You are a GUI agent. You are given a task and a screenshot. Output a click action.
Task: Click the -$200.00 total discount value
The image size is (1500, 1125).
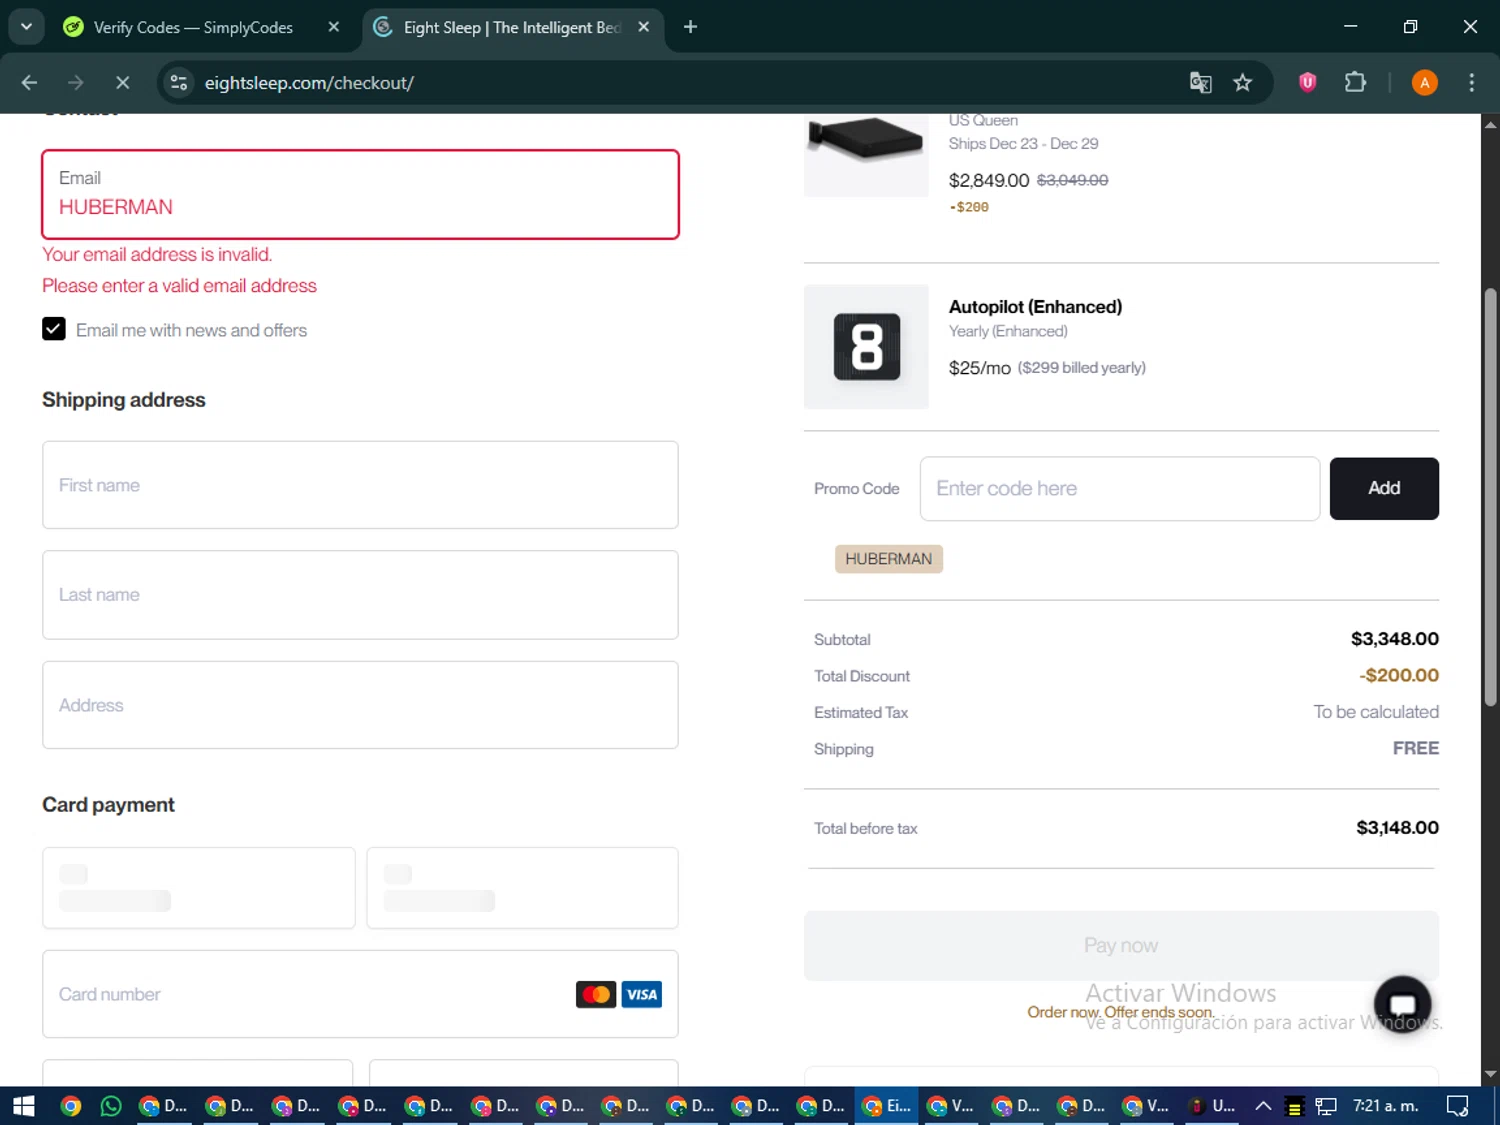(x=1399, y=675)
